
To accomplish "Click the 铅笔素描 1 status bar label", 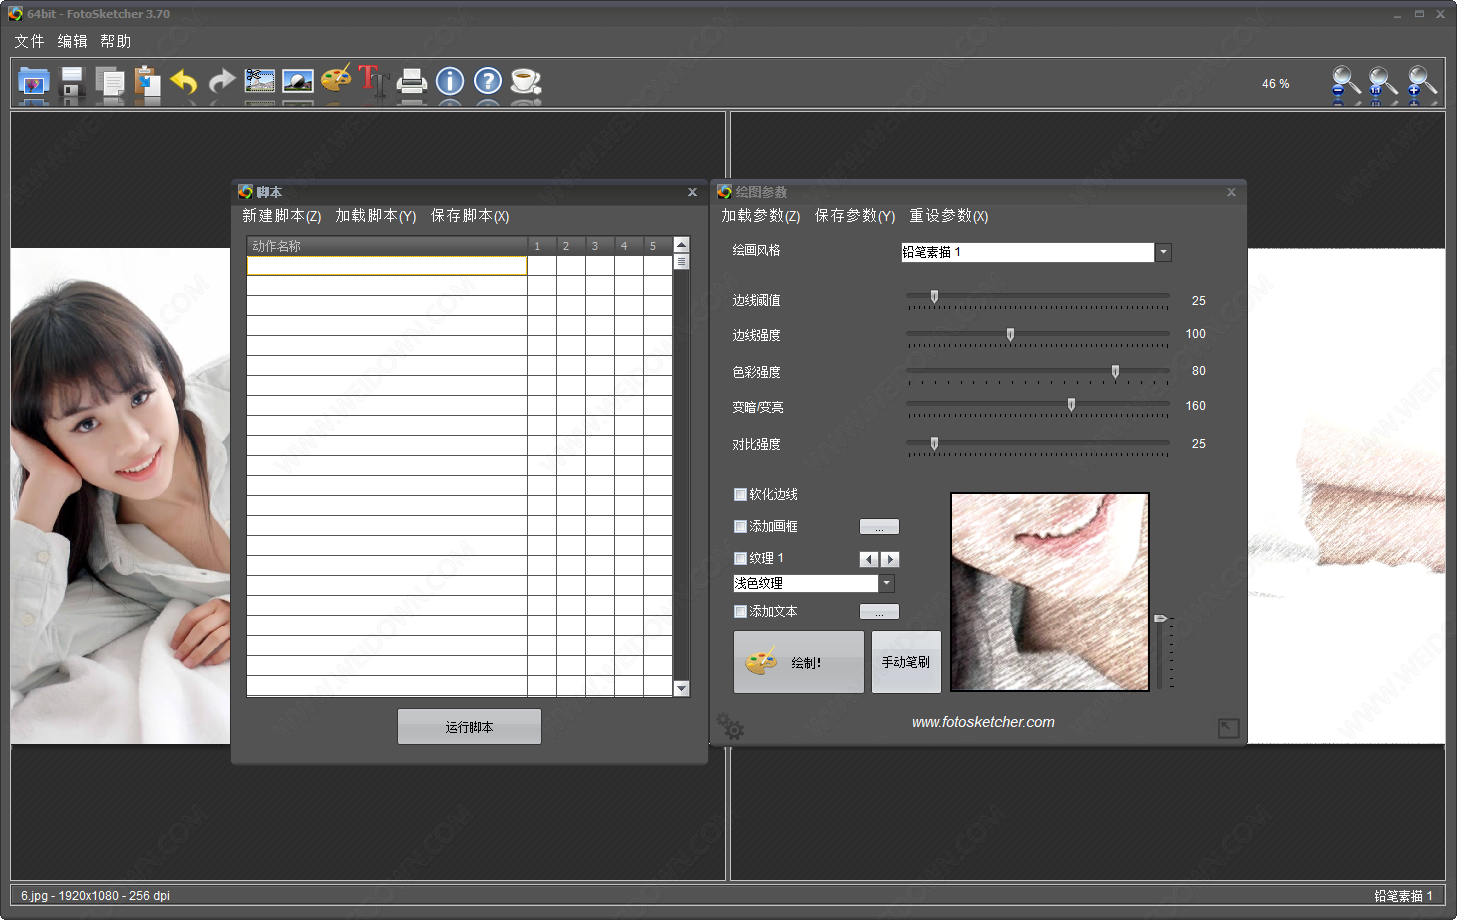I will tap(1403, 896).
